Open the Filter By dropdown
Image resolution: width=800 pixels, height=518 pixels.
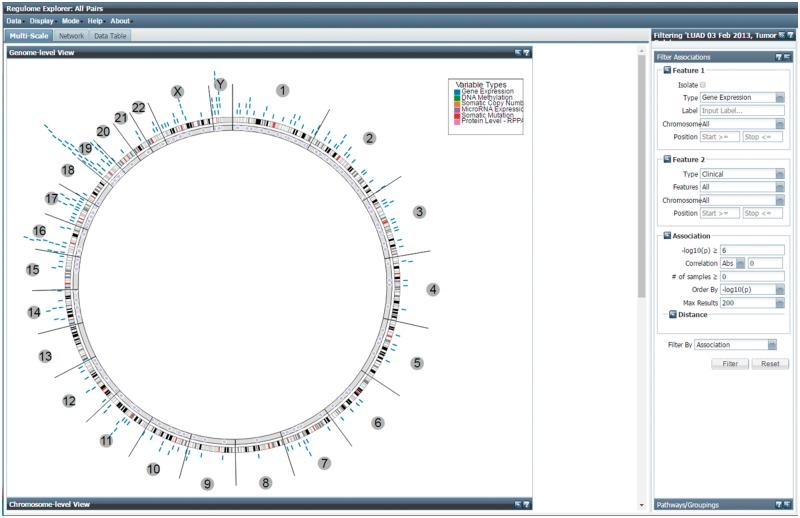click(x=772, y=345)
